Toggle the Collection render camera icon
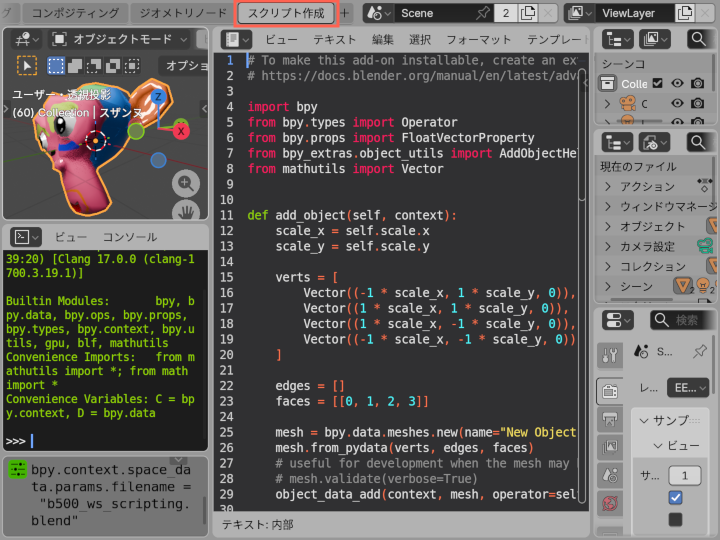The height and width of the screenshot is (540, 720). click(698, 83)
